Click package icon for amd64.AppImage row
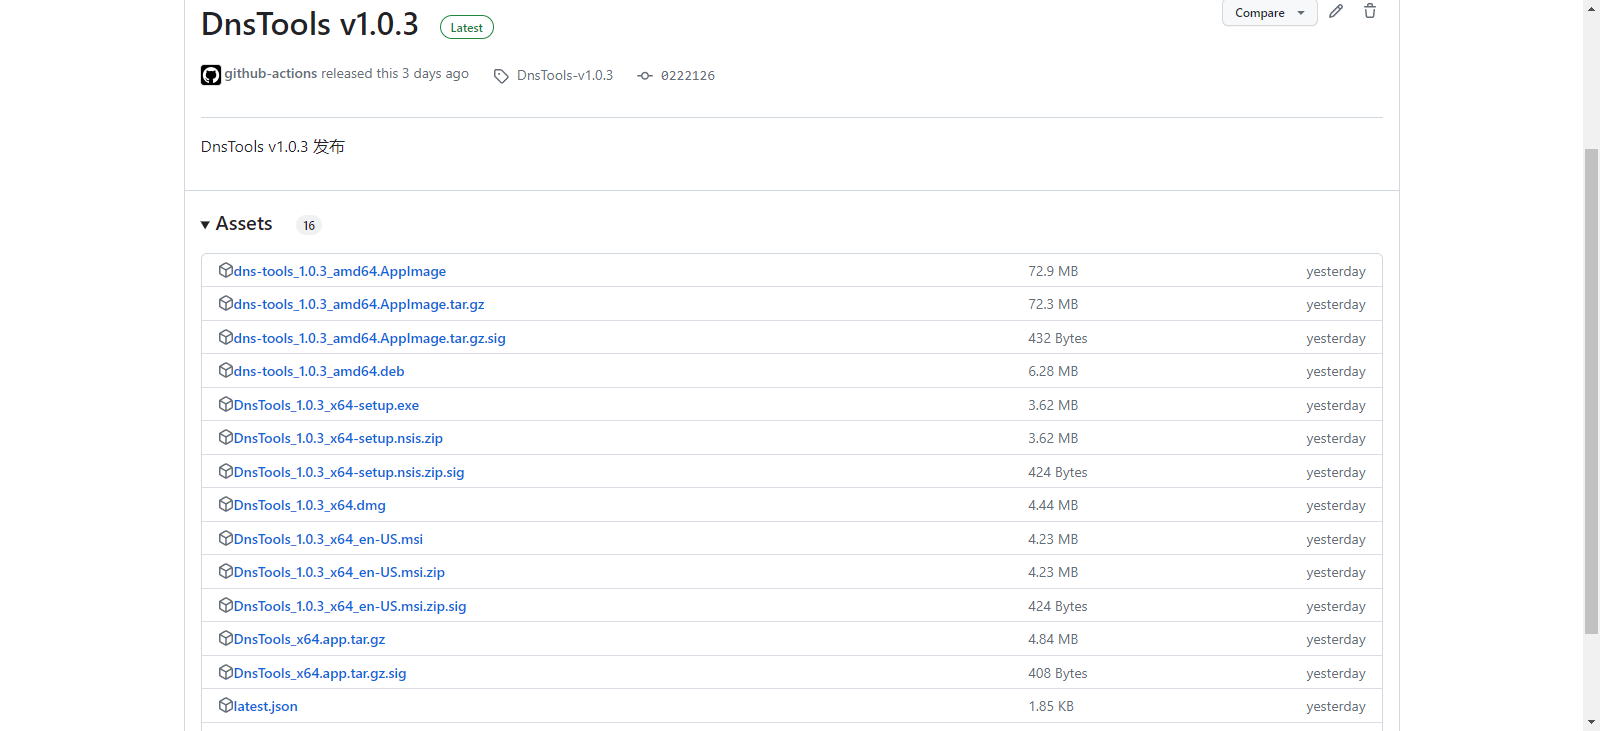This screenshot has width=1600, height=731. coord(226,270)
